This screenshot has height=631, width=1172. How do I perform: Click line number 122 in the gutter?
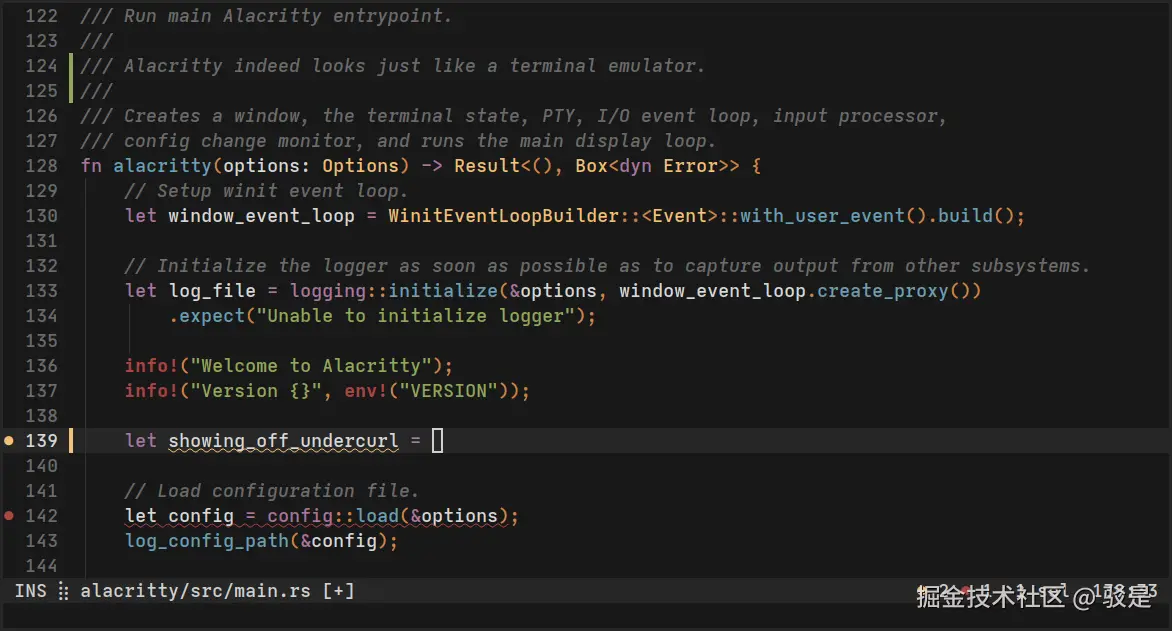click(41, 16)
